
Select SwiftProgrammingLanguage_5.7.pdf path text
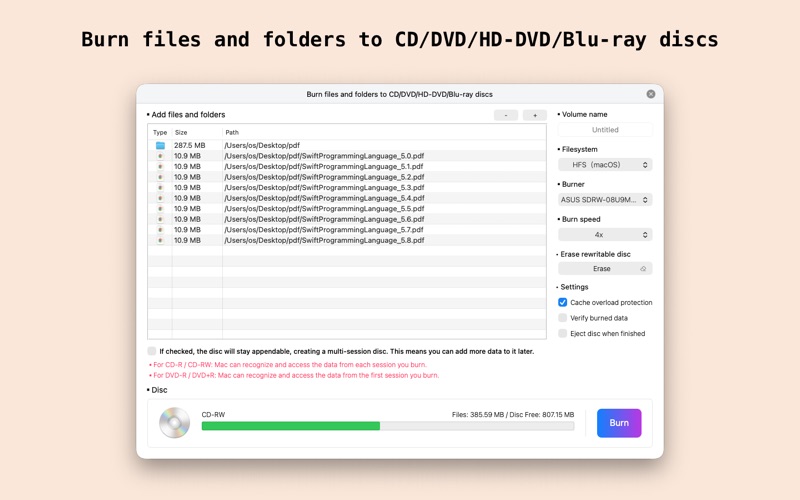[x=324, y=230]
